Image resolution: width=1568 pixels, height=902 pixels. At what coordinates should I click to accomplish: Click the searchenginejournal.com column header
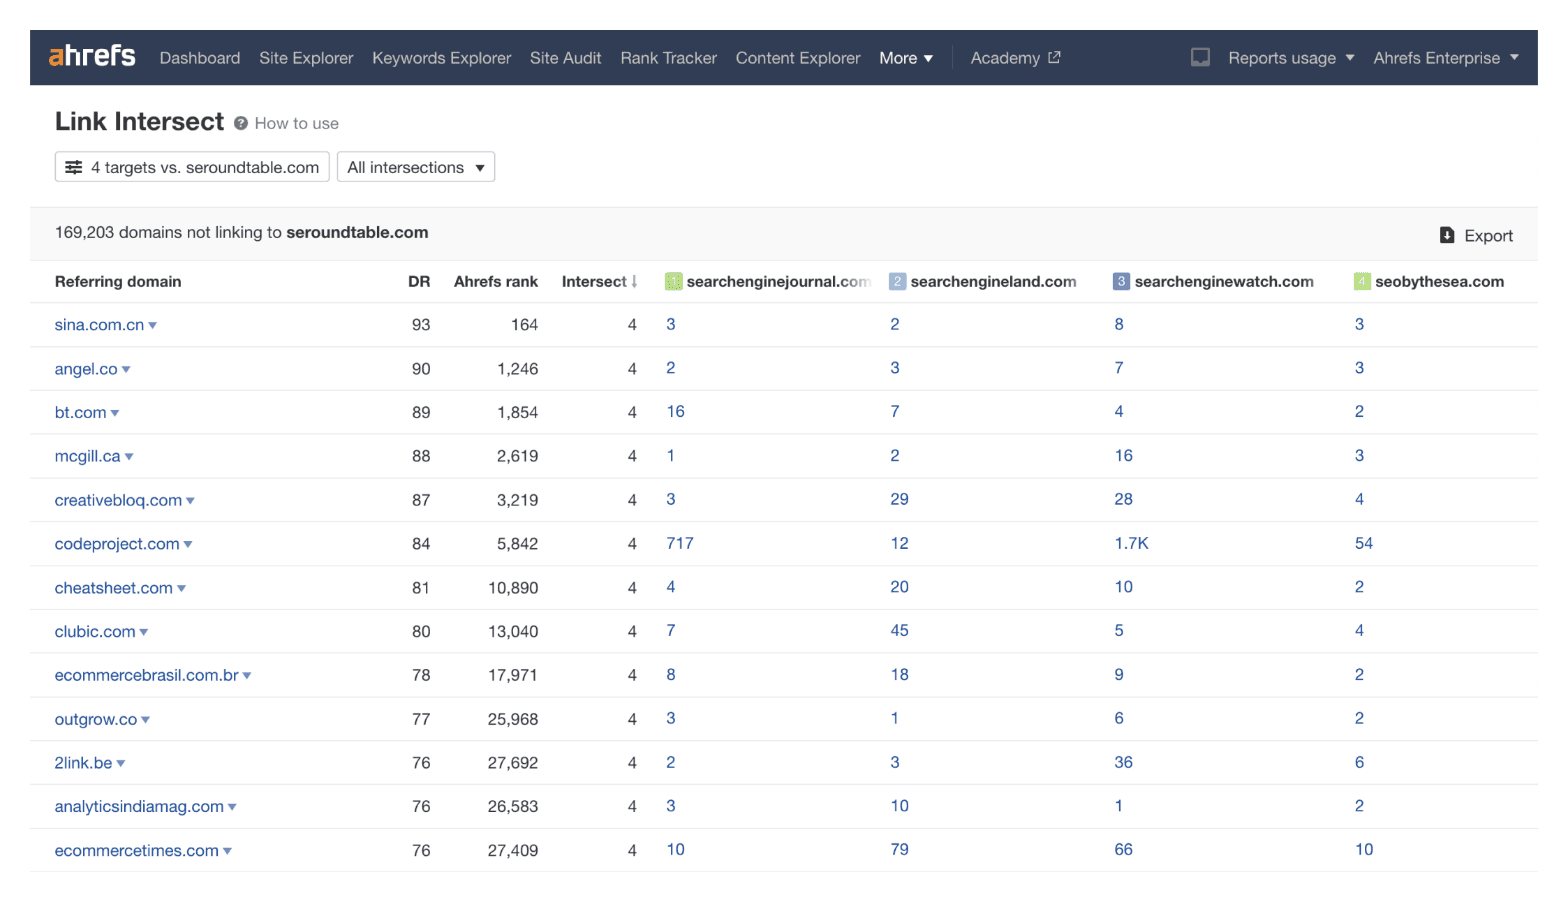[778, 282]
